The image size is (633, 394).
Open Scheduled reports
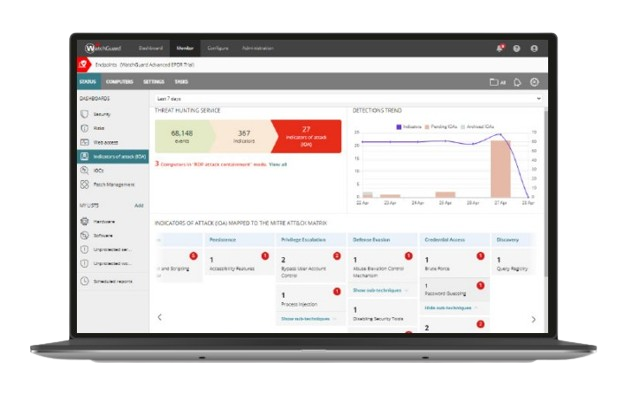click(113, 281)
